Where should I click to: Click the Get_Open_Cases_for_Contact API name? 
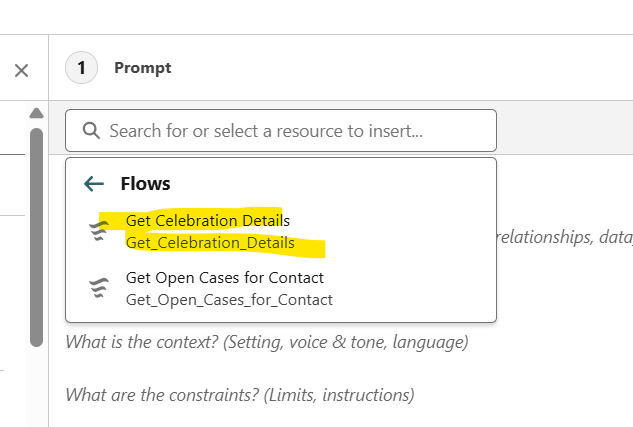[229, 299]
